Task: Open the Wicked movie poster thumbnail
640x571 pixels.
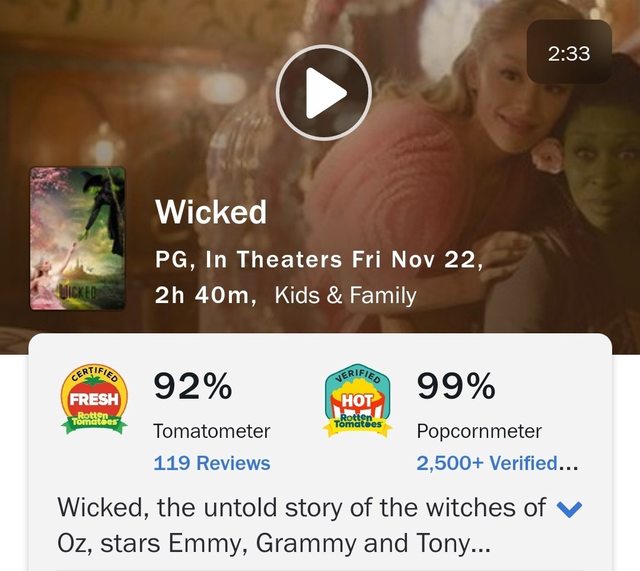Action: pyautogui.click(x=77, y=238)
